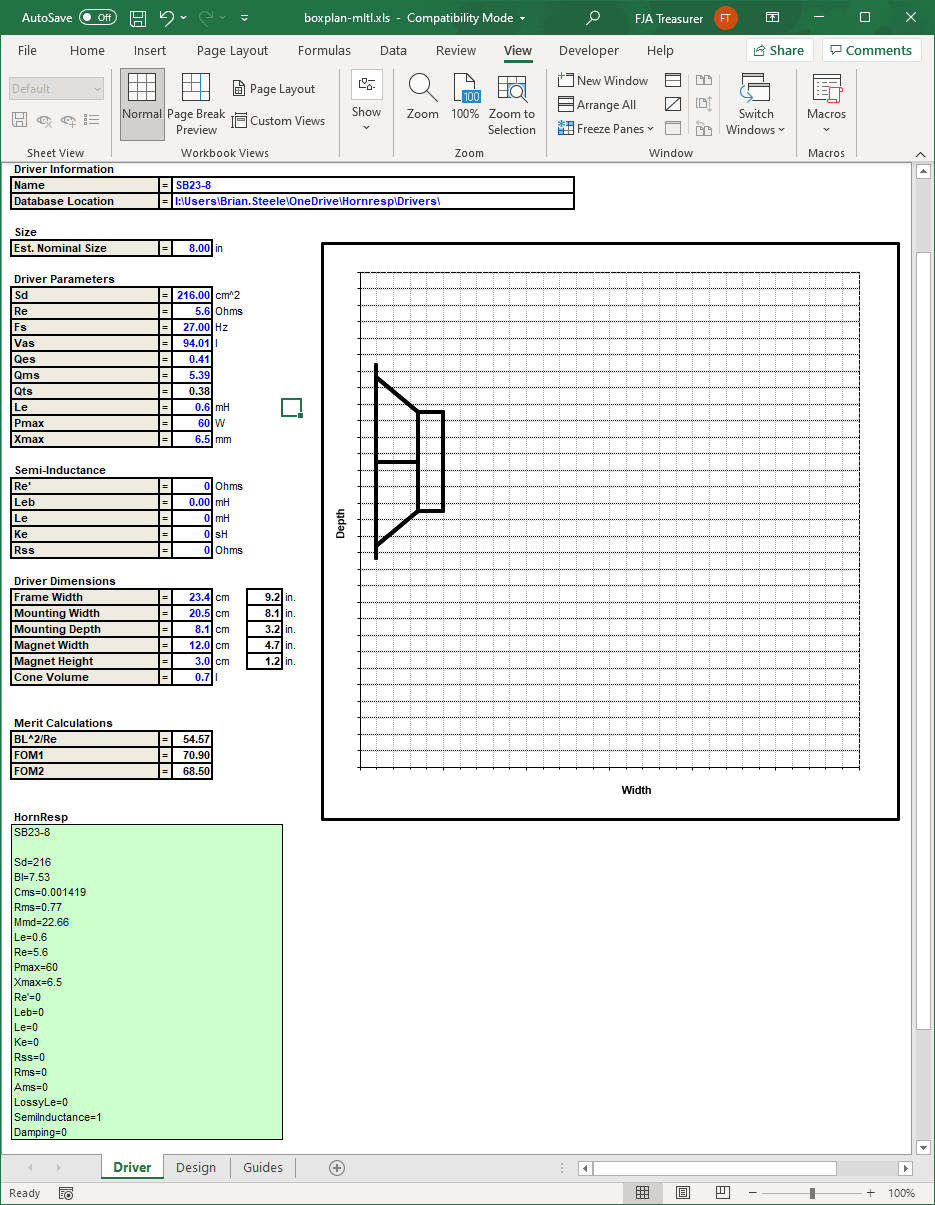This screenshot has width=935, height=1205.
Task: Open the Data tab
Action: point(393,50)
